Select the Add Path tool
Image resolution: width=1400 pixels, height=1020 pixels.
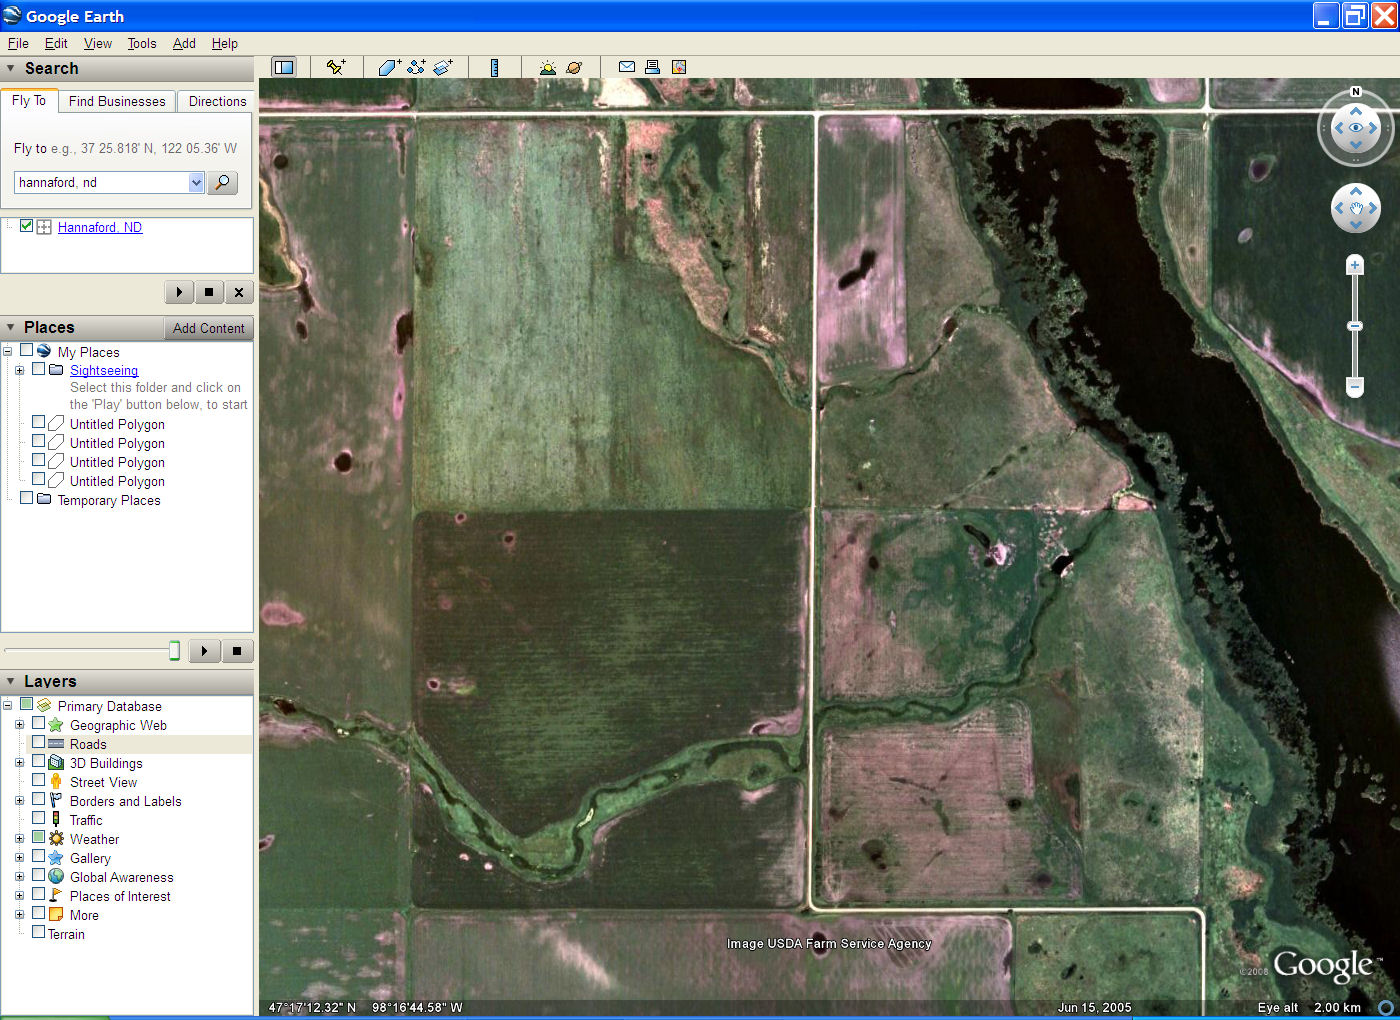[417, 67]
